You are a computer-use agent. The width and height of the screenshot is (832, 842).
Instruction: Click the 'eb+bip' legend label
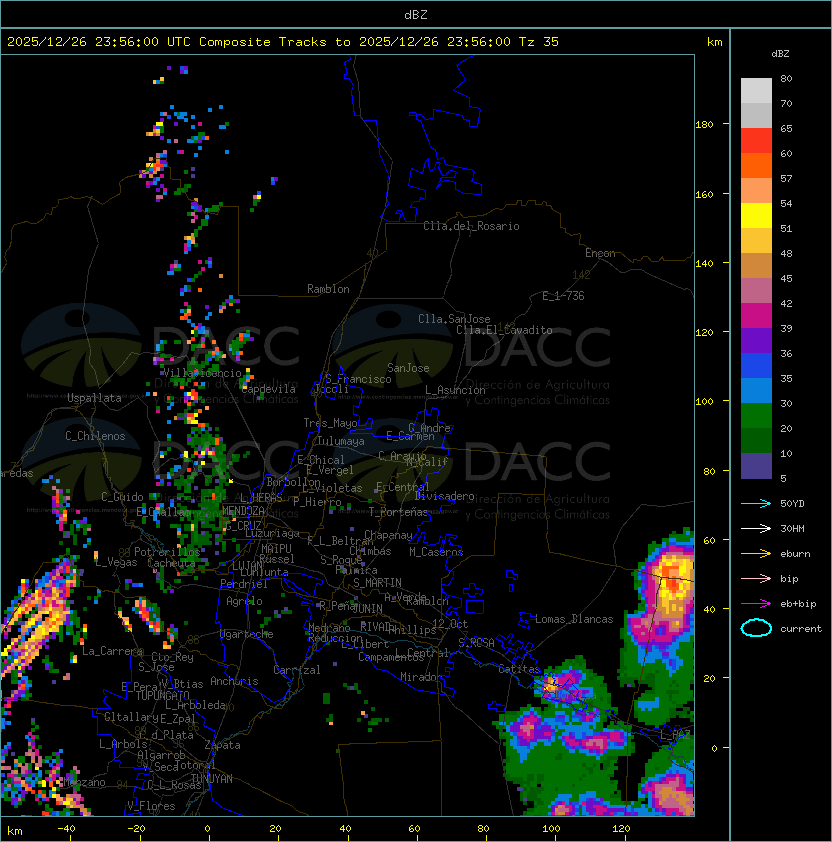798,604
